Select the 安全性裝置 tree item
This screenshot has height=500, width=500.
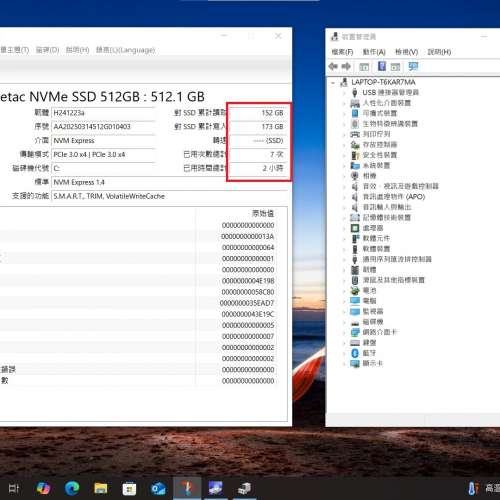380,155
